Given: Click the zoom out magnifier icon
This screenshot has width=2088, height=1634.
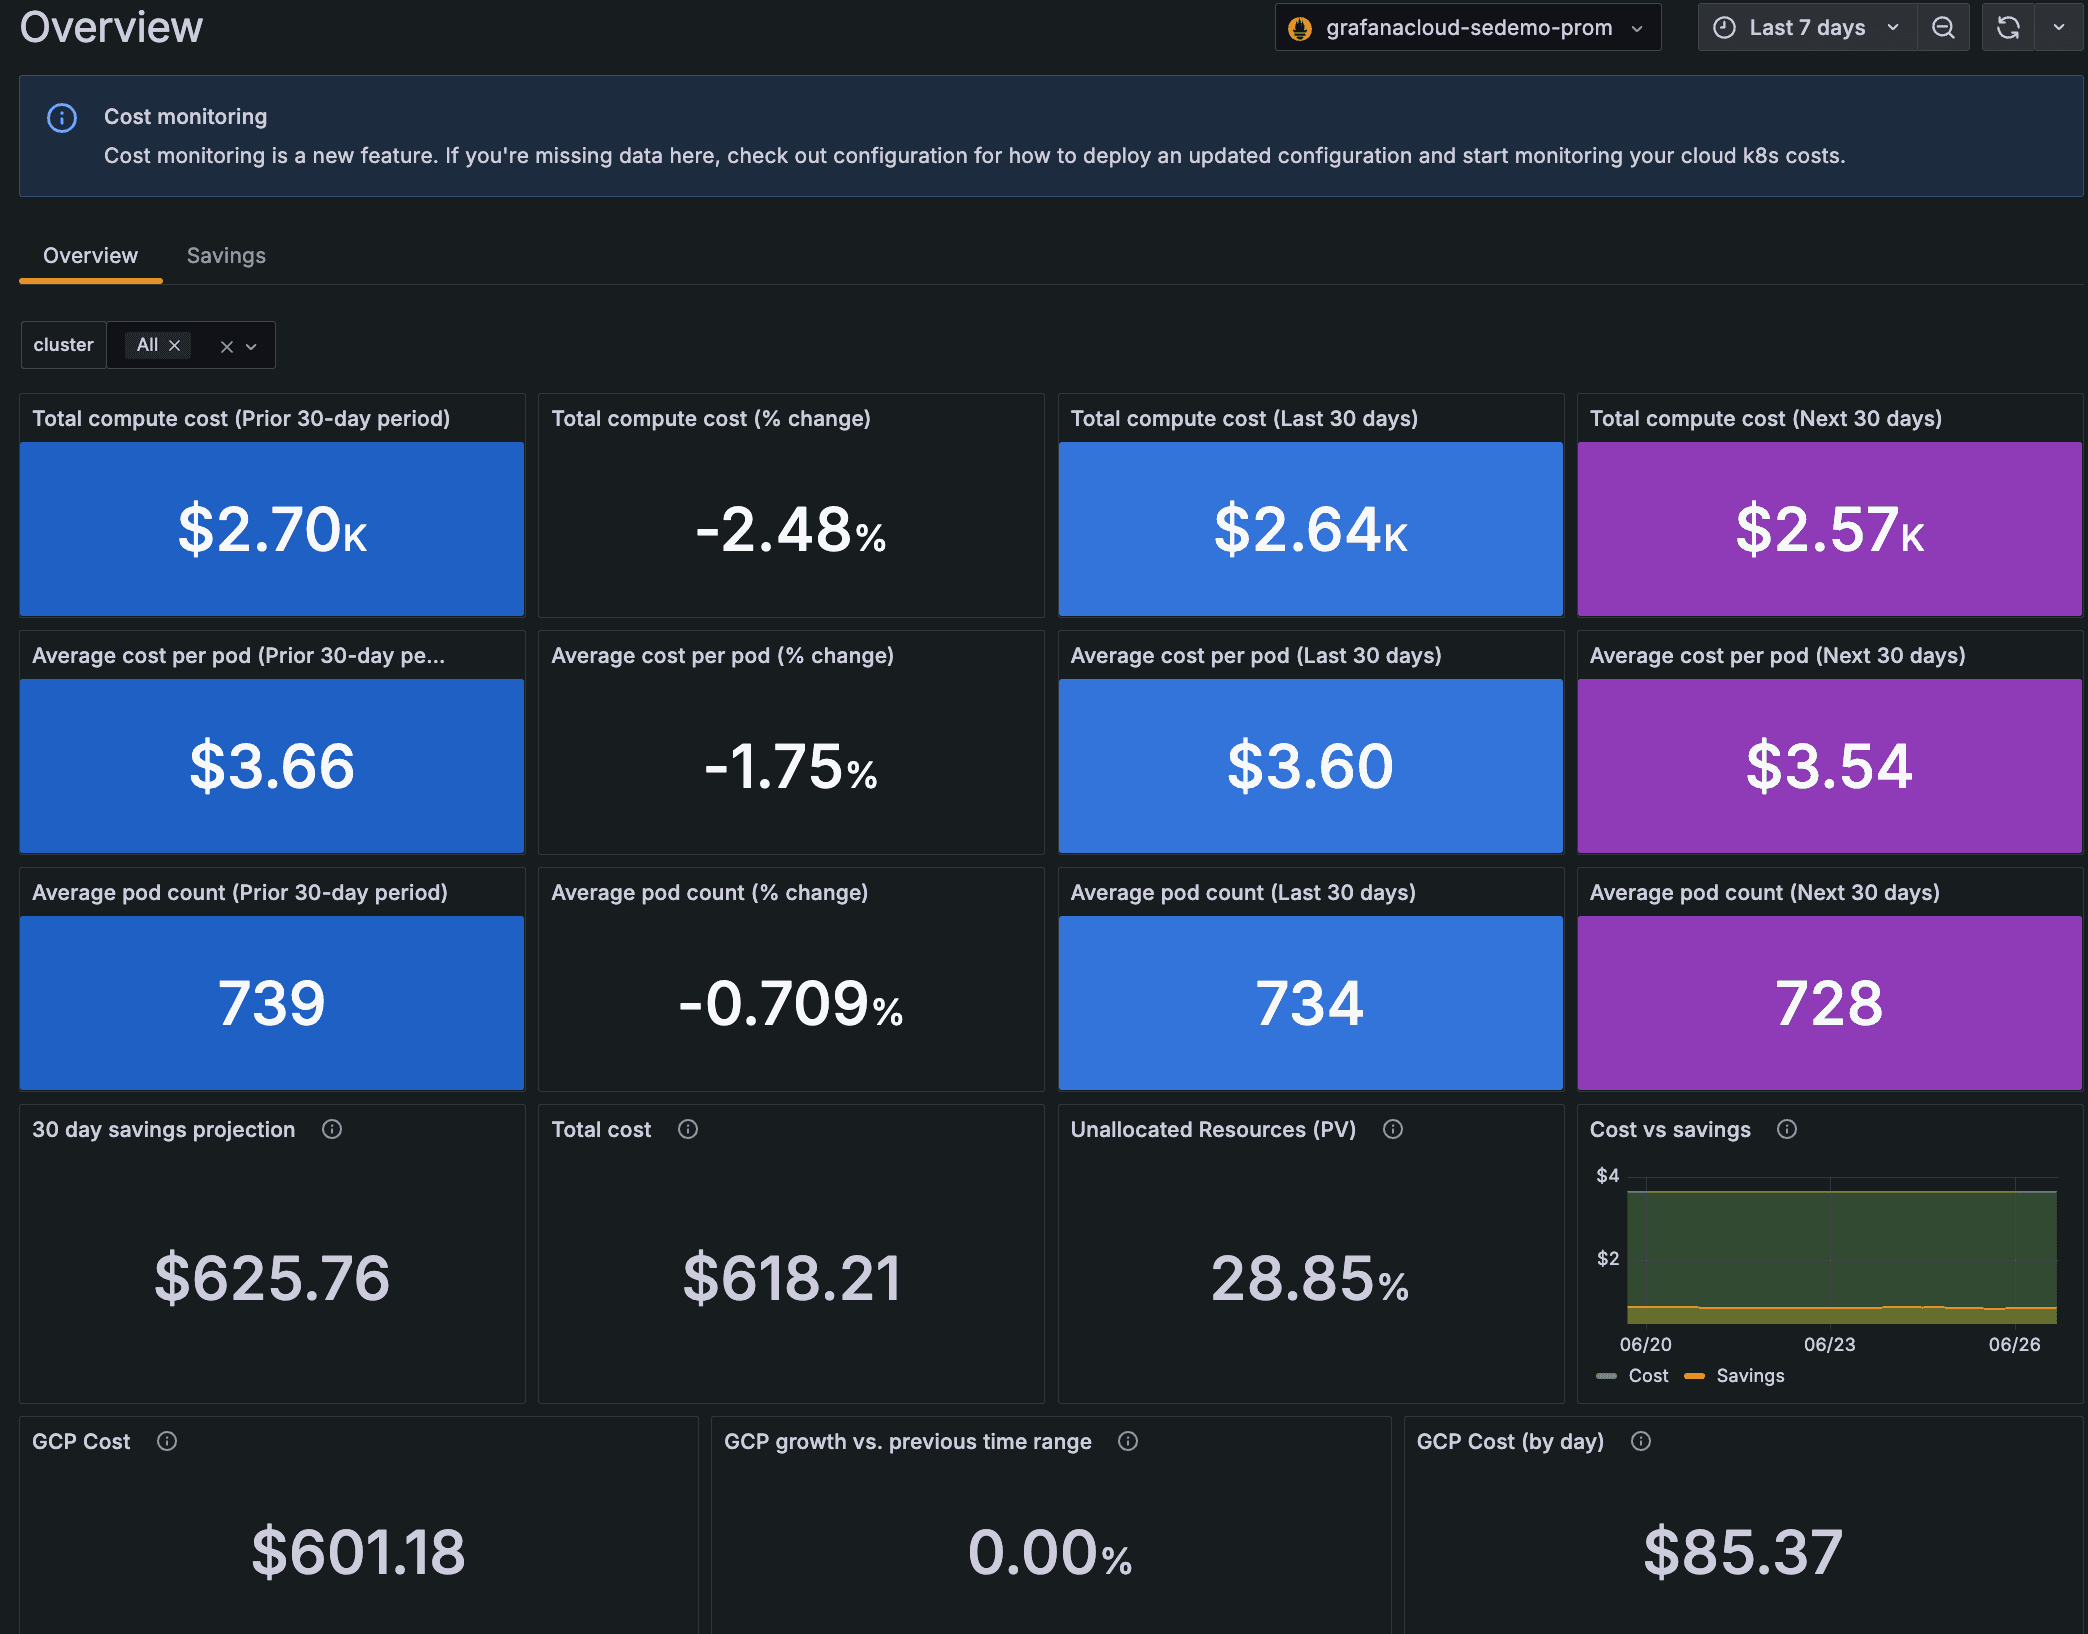Looking at the screenshot, I should click(1943, 27).
